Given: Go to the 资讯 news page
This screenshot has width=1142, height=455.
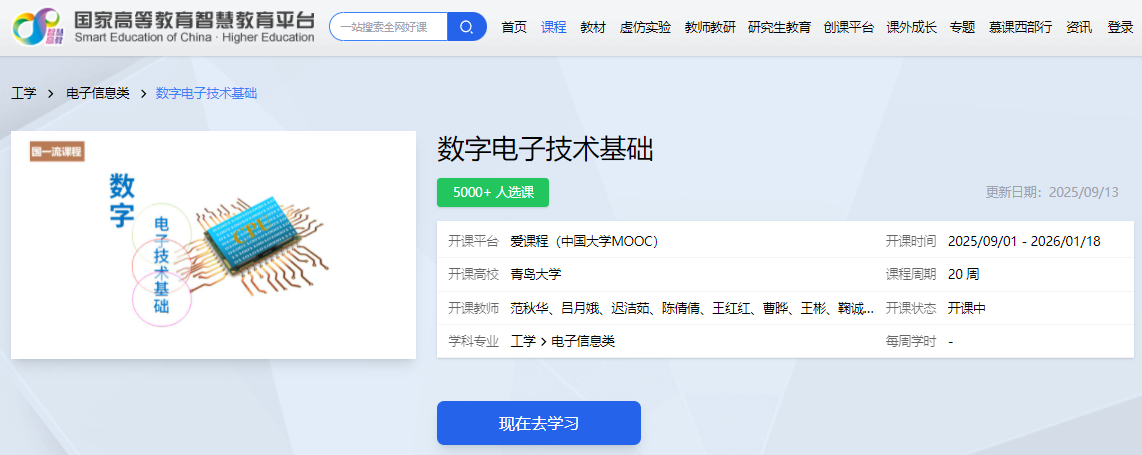Looking at the screenshot, I should (x=1079, y=27).
